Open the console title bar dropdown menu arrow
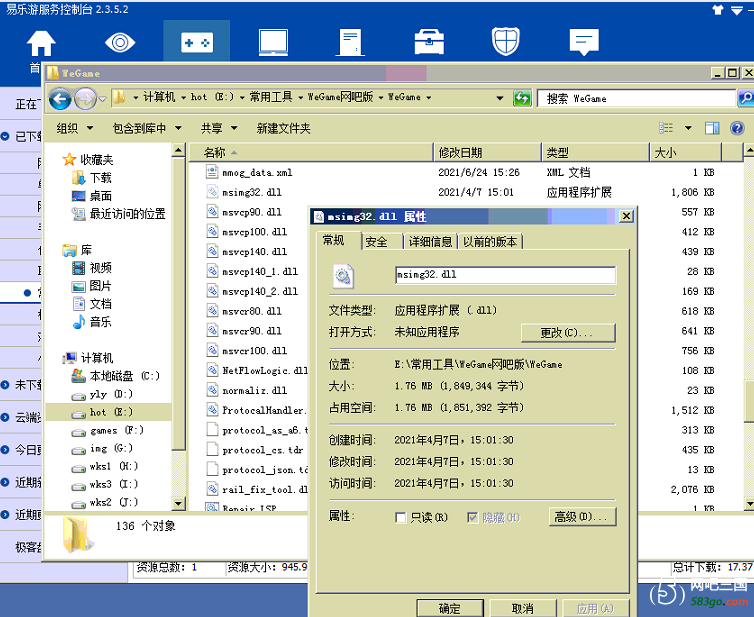This screenshot has width=754, height=617. pyautogui.click(x=737, y=10)
